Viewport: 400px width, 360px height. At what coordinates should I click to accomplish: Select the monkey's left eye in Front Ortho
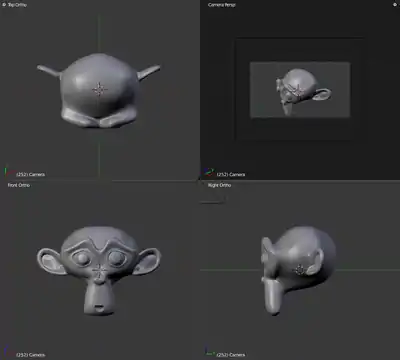coord(116,258)
